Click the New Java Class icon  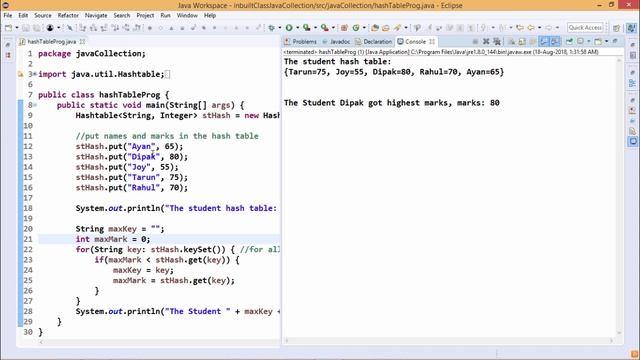[x=356, y=28]
